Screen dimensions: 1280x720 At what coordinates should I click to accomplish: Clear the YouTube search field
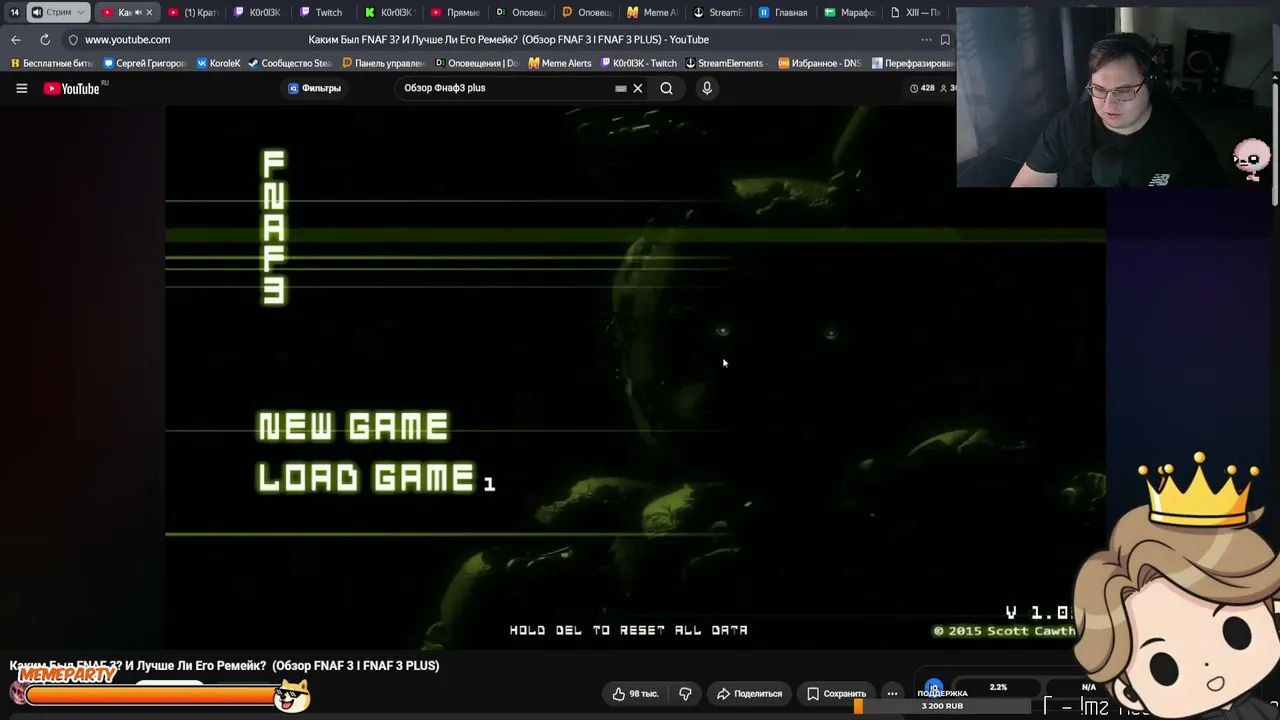coord(638,88)
